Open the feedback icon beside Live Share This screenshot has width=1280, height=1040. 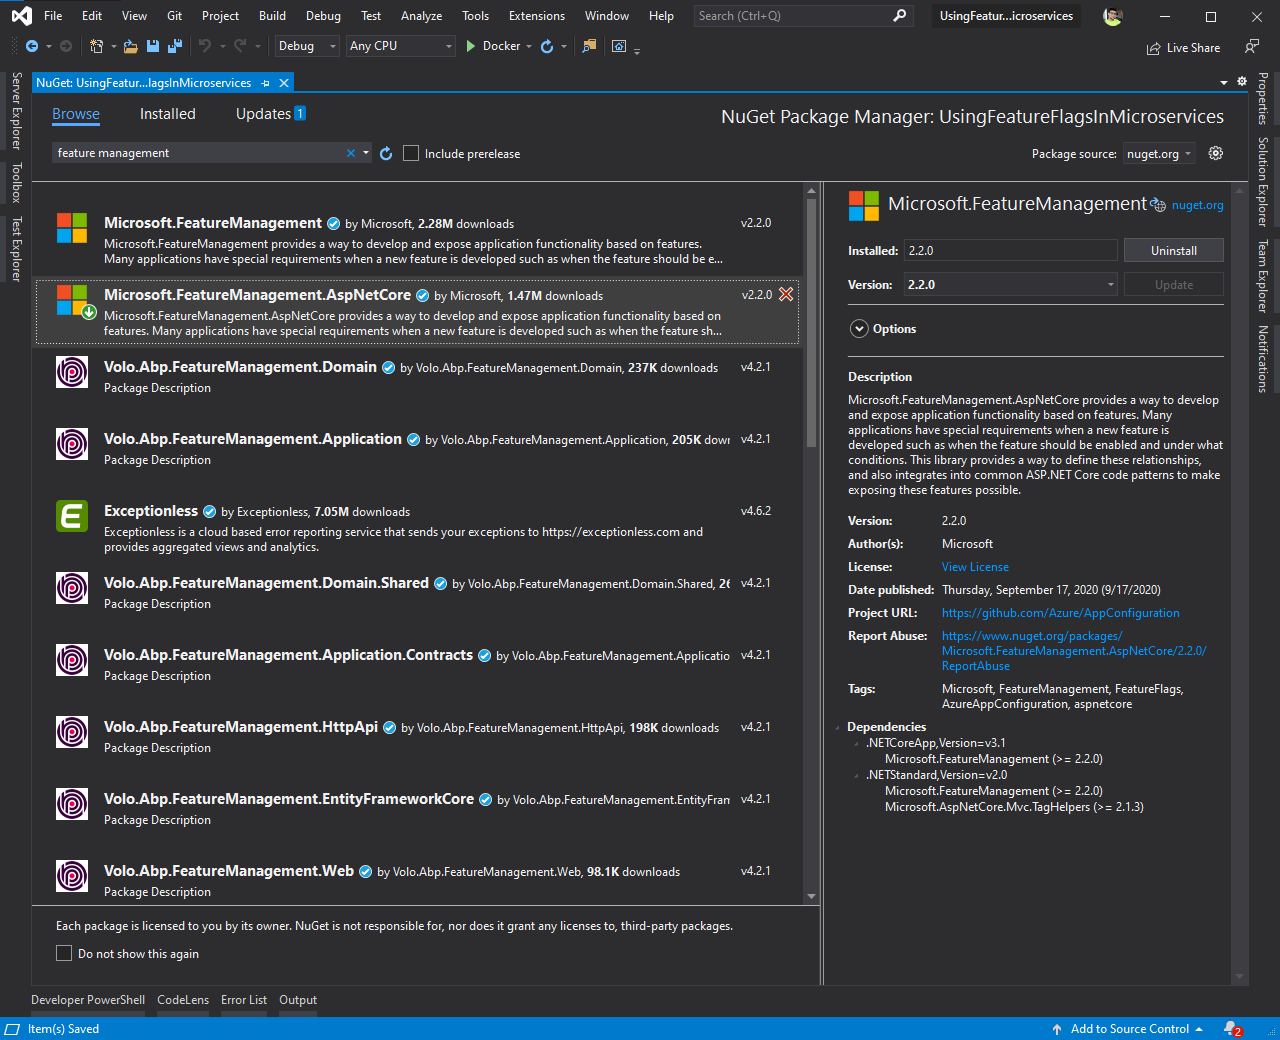tap(1252, 47)
